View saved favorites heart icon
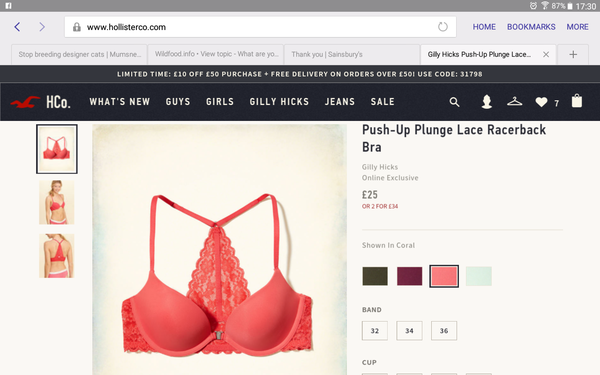This screenshot has height=375, width=600. 541,102
